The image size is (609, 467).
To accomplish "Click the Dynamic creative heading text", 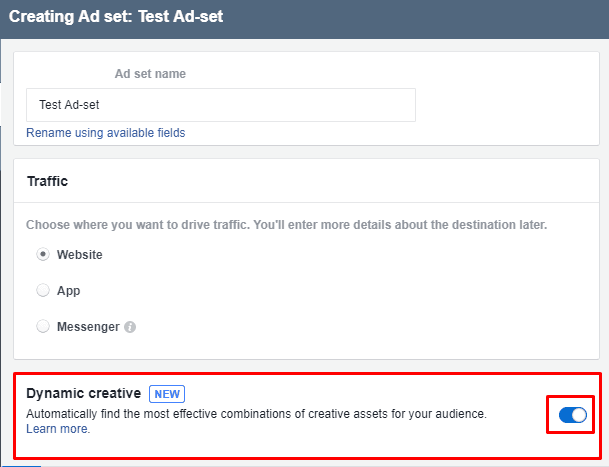I will click(x=84, y=393).
